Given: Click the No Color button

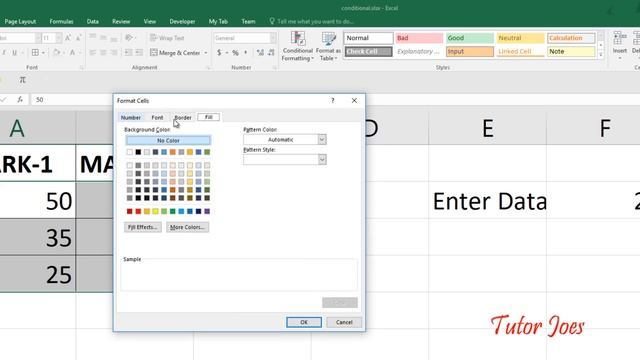Looking at the screenshot, I should click(168, 140).
